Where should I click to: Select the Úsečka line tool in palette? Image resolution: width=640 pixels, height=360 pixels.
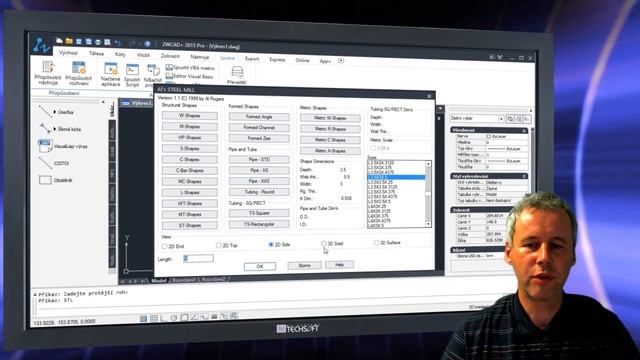click(57, 111)
